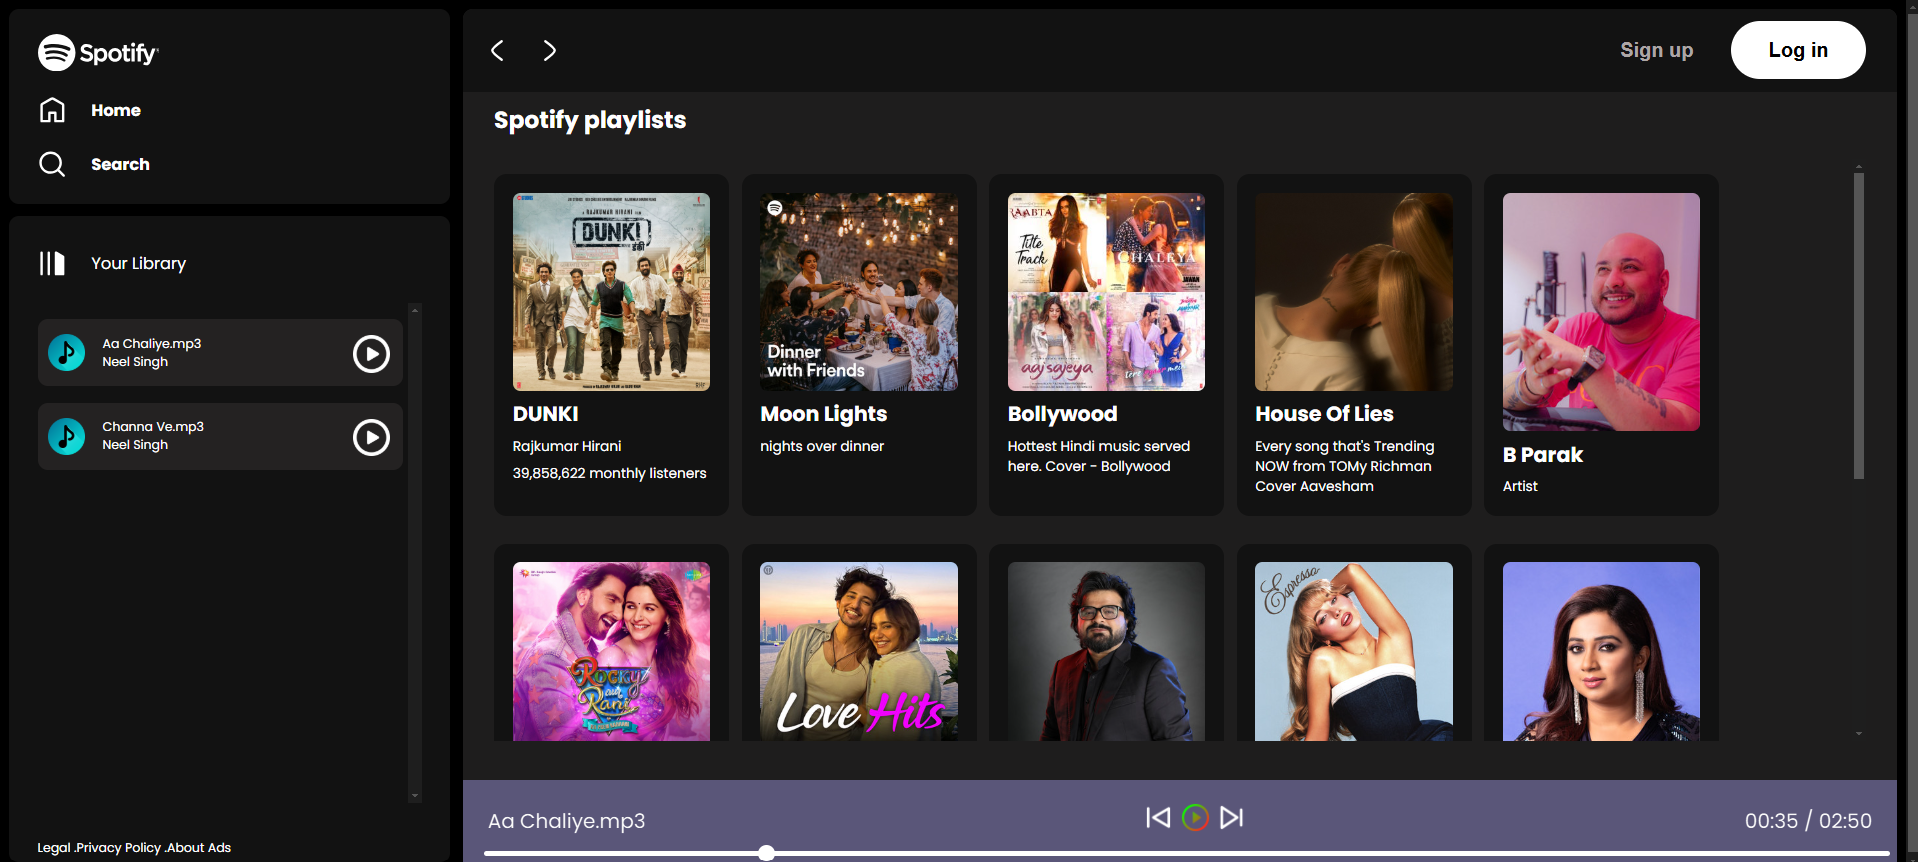
Task: Play Aa Chaliye.mp3 from the library
Action: pos(371,353)
